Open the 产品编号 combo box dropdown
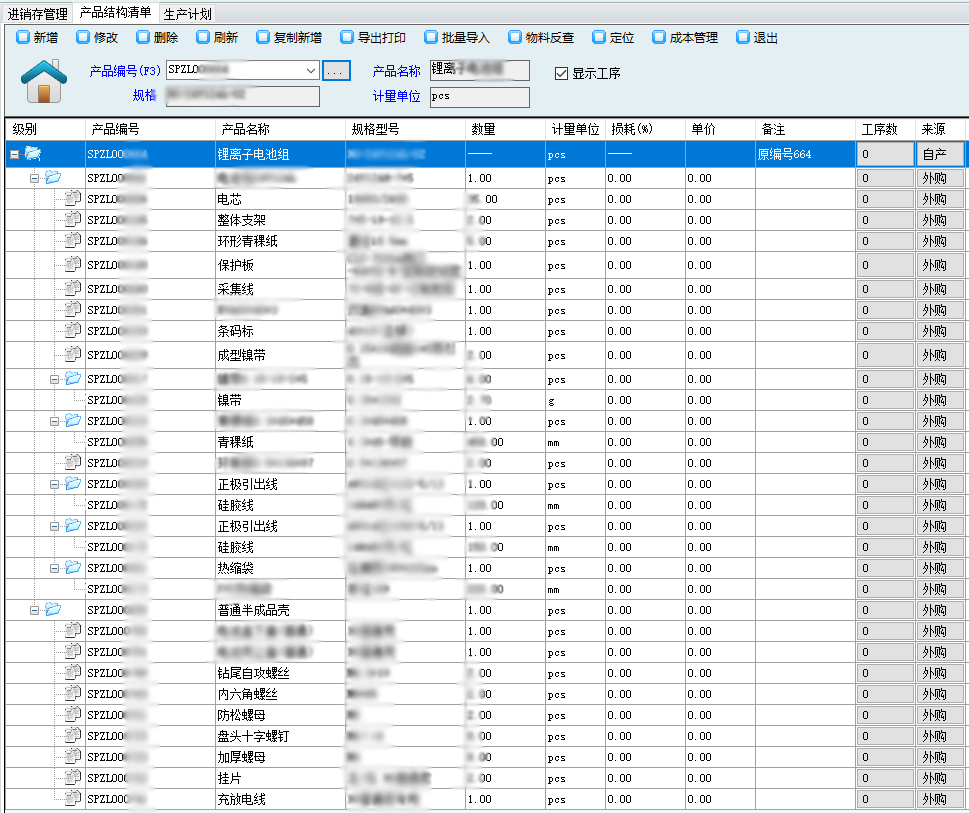Viewport: 969px width, 813px height. pyautogui.click(x=311, y=71)
